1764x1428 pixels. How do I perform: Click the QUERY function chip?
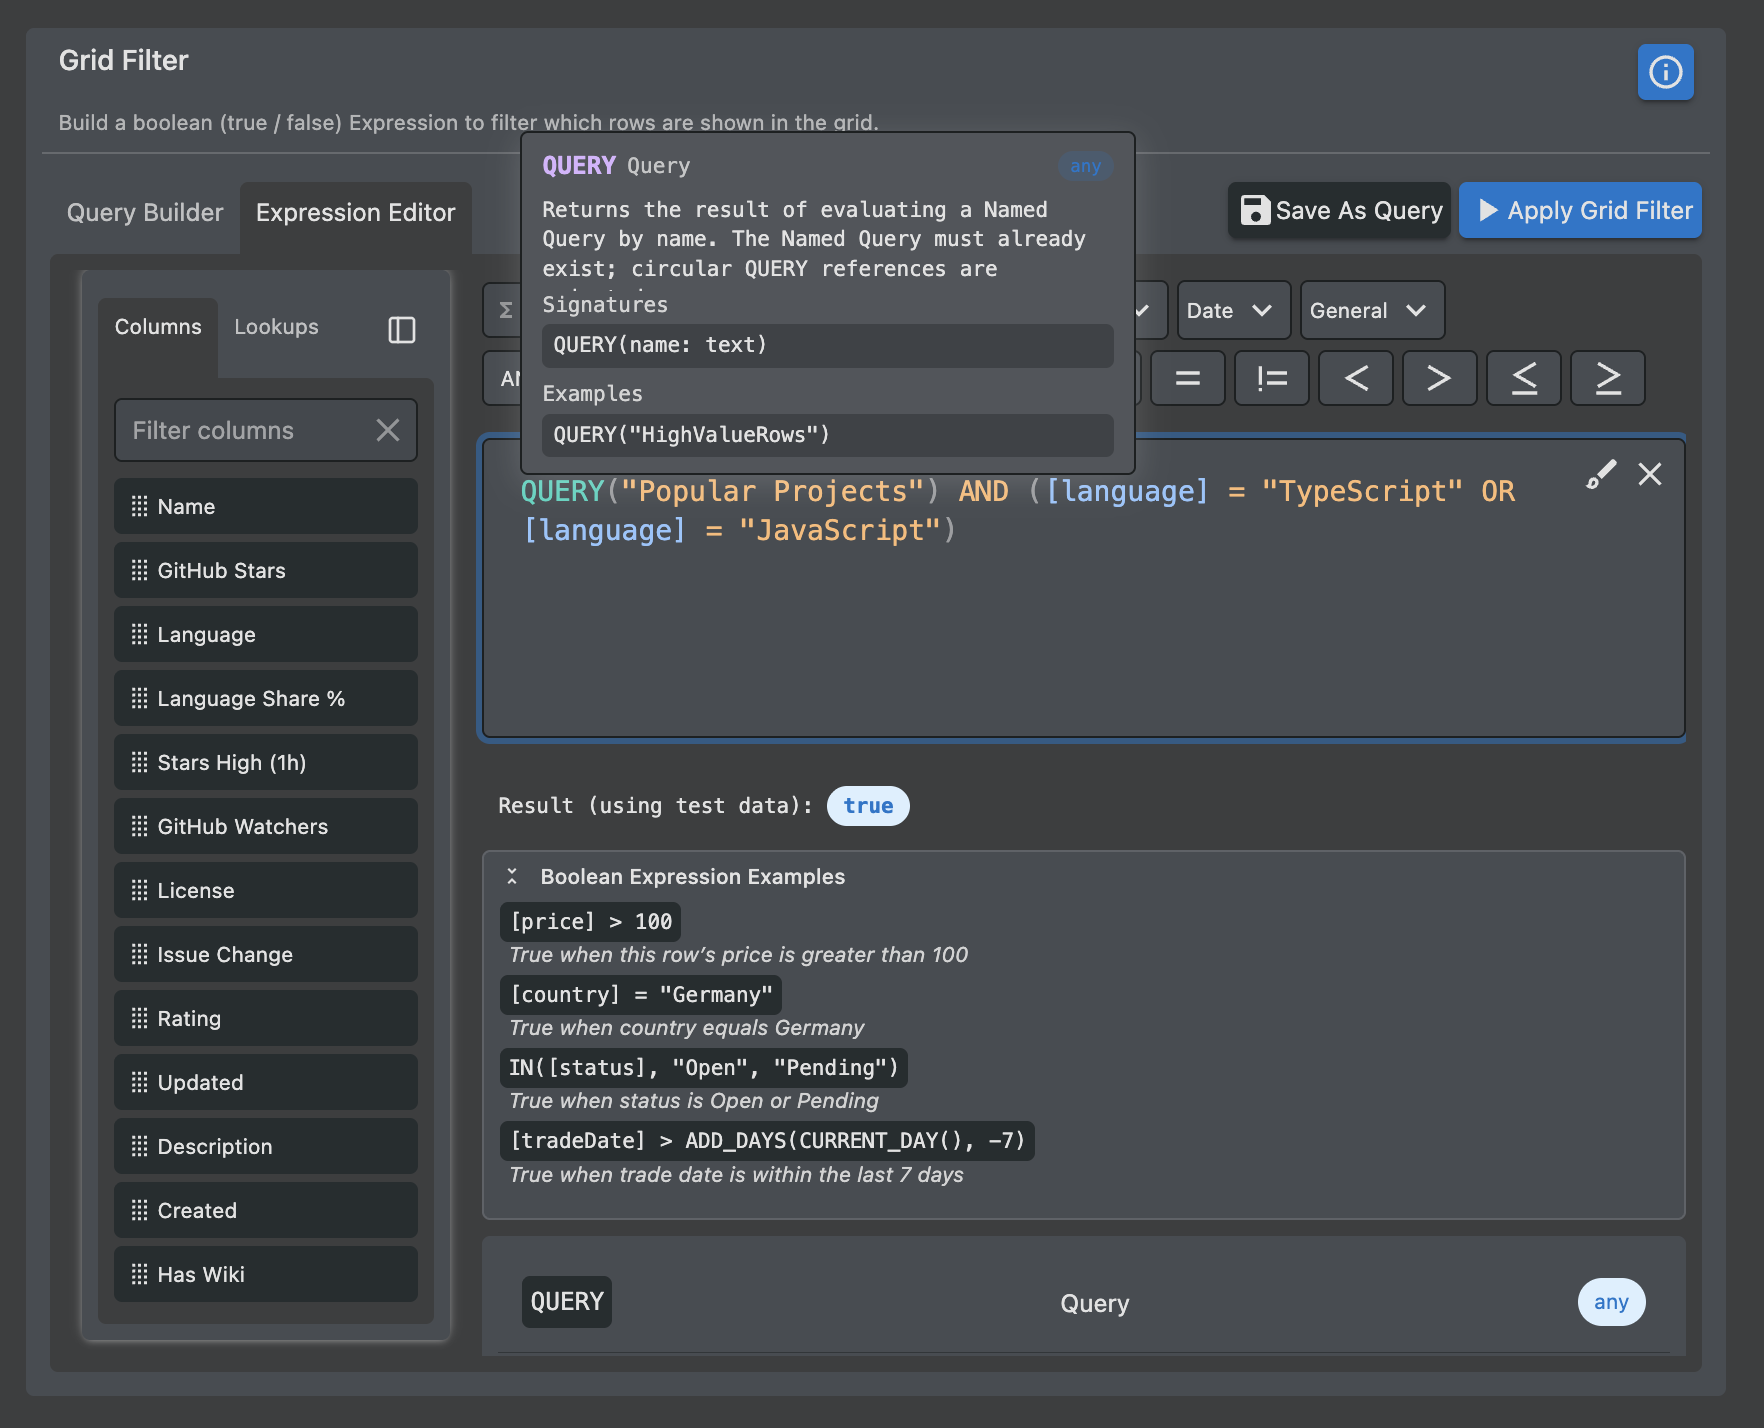[x=567, y=1301]
